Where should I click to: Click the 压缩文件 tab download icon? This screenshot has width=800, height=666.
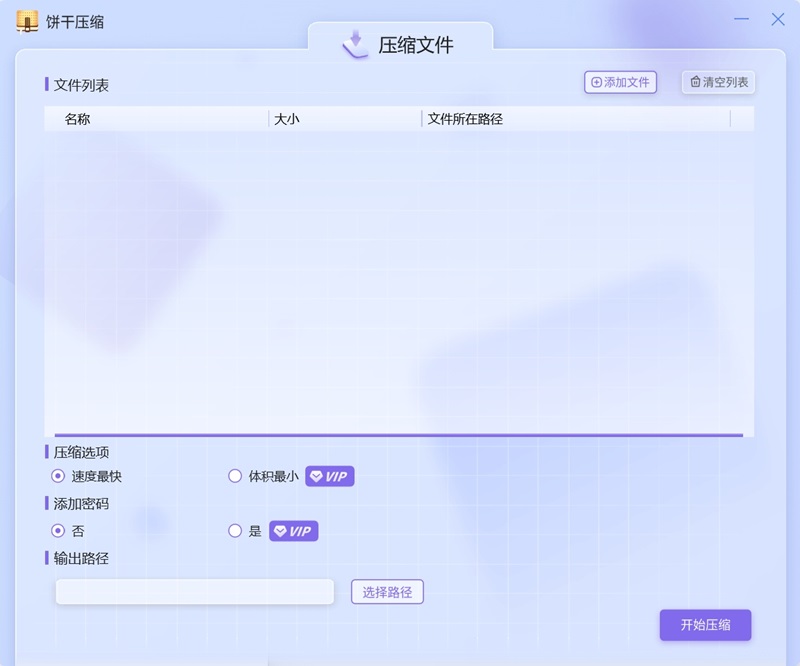point(356,45)
